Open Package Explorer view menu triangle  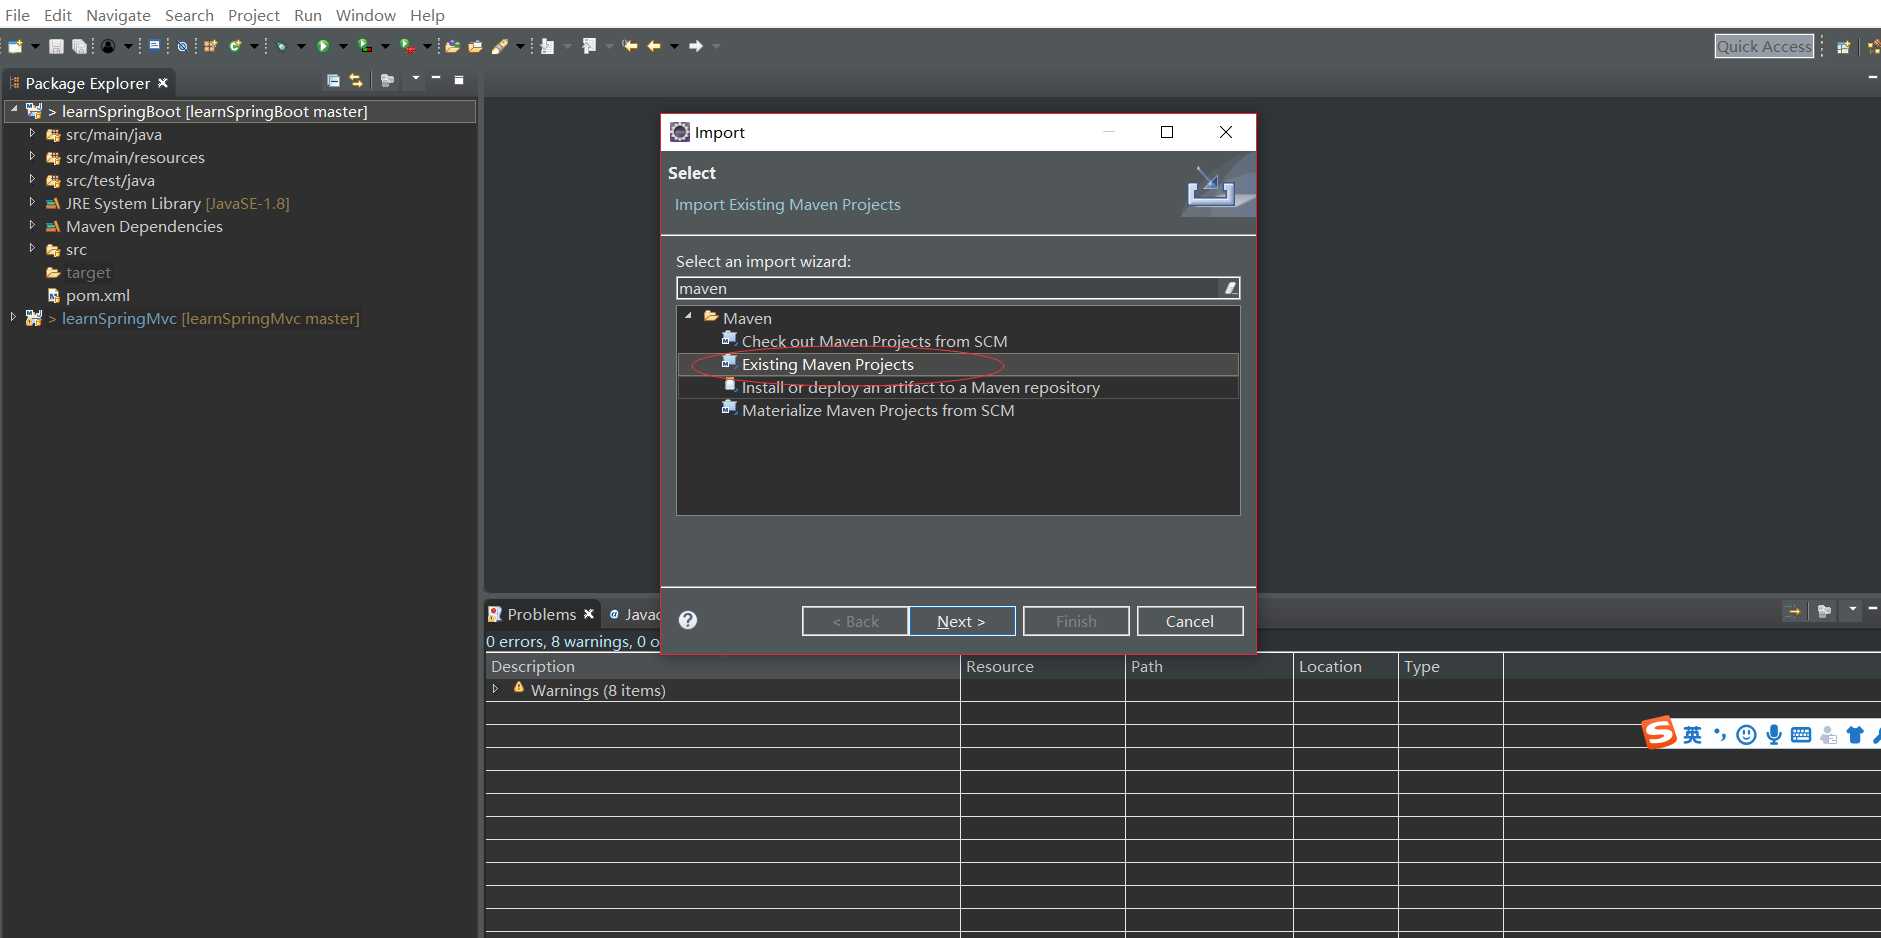(x=416, y=78)
